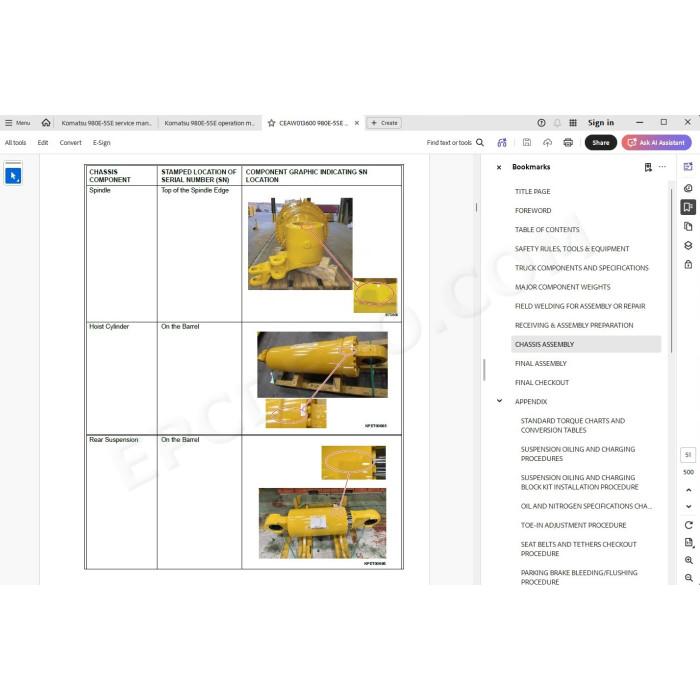Star the CEAW013600 document
The height and width of the screenshot is (700, 700).
(271, 123)
